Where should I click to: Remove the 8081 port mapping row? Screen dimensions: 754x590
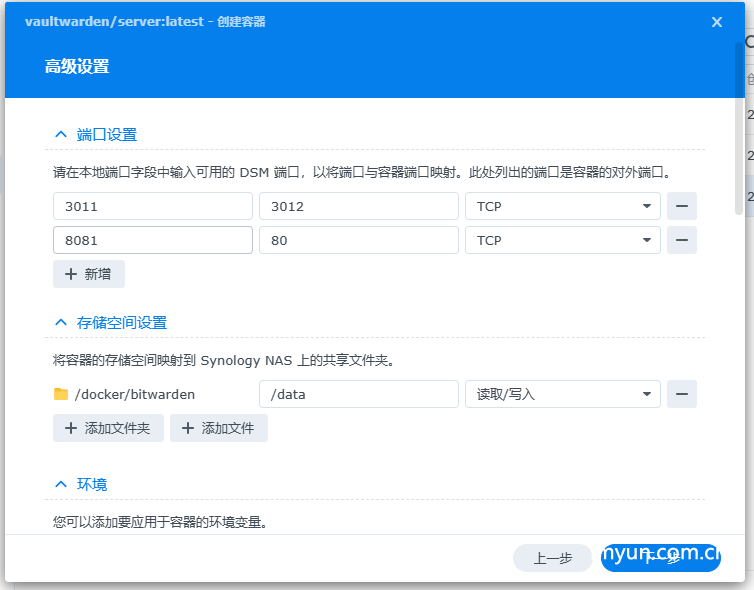(681, 240)
